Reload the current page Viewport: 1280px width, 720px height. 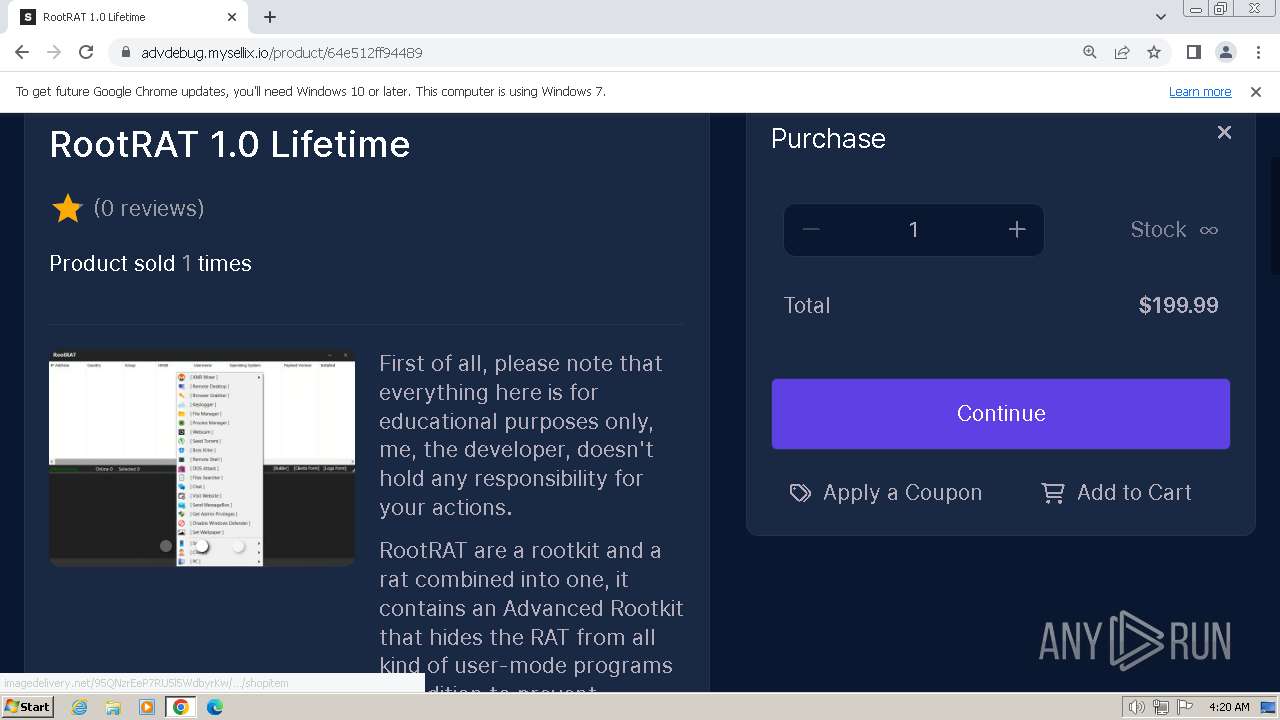pyautogui.click(x=86, y=52)
